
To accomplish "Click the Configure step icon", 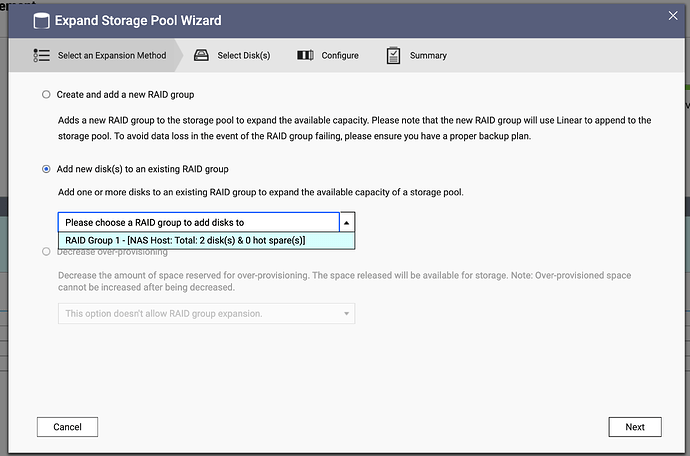I will [x=305, y=55].
